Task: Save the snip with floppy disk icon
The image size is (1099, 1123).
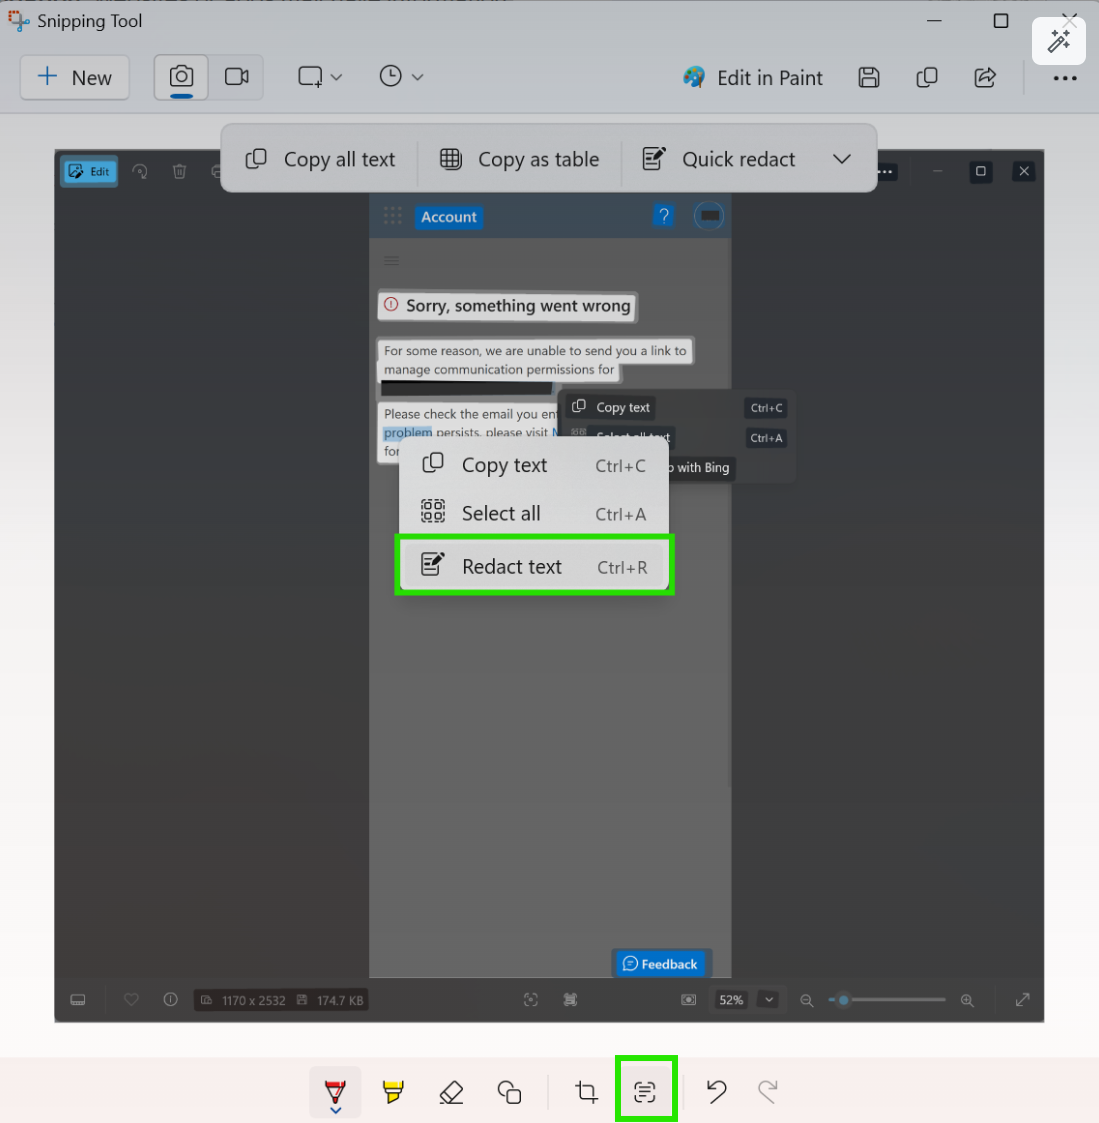Action: pyautogui.click(x=869, y=78)
